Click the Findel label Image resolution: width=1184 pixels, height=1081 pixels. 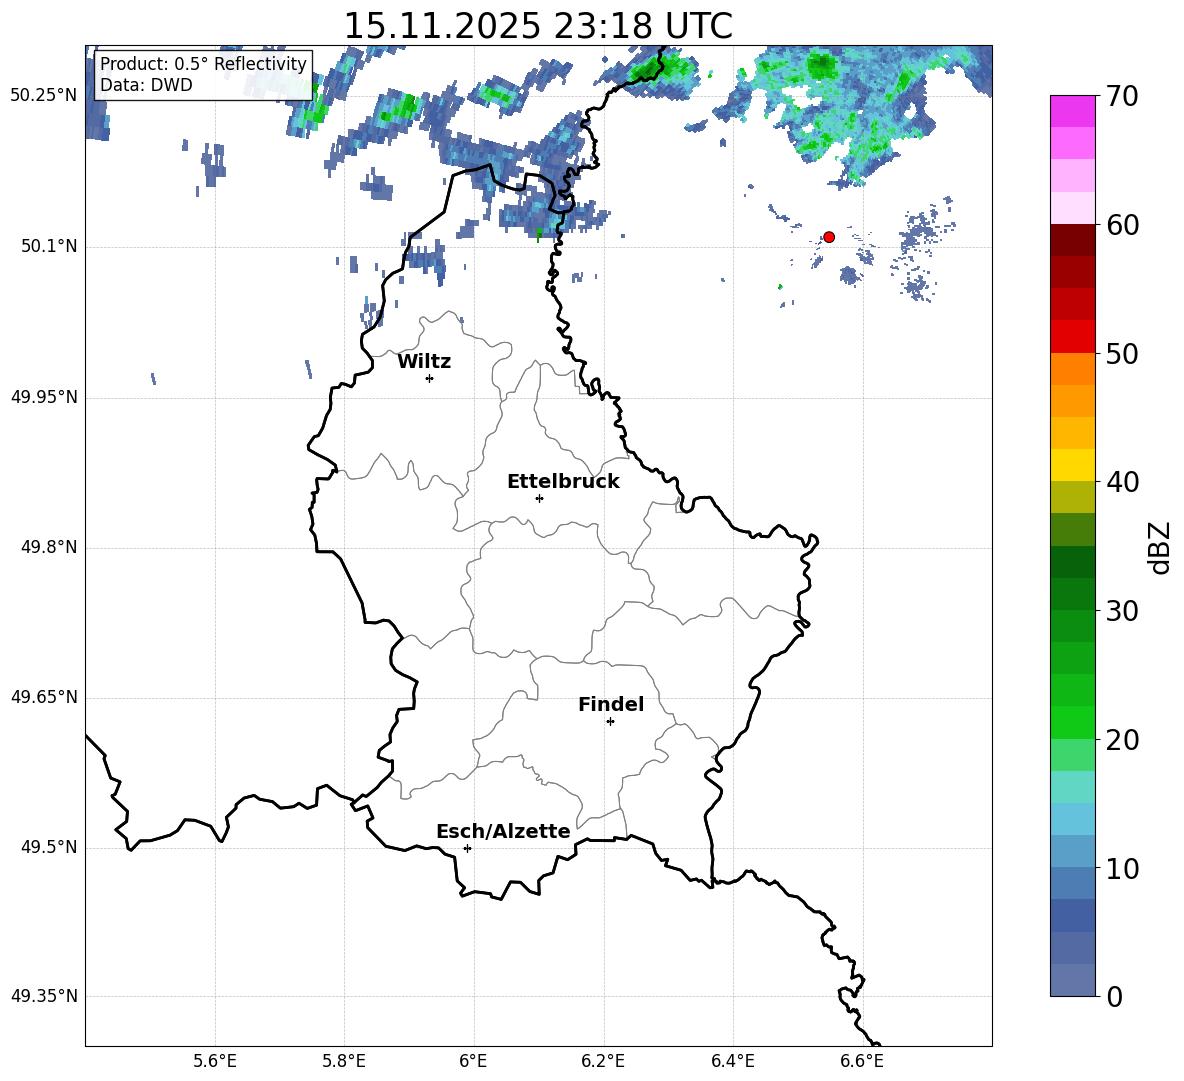pyautogui.click(x=611, y=704)
